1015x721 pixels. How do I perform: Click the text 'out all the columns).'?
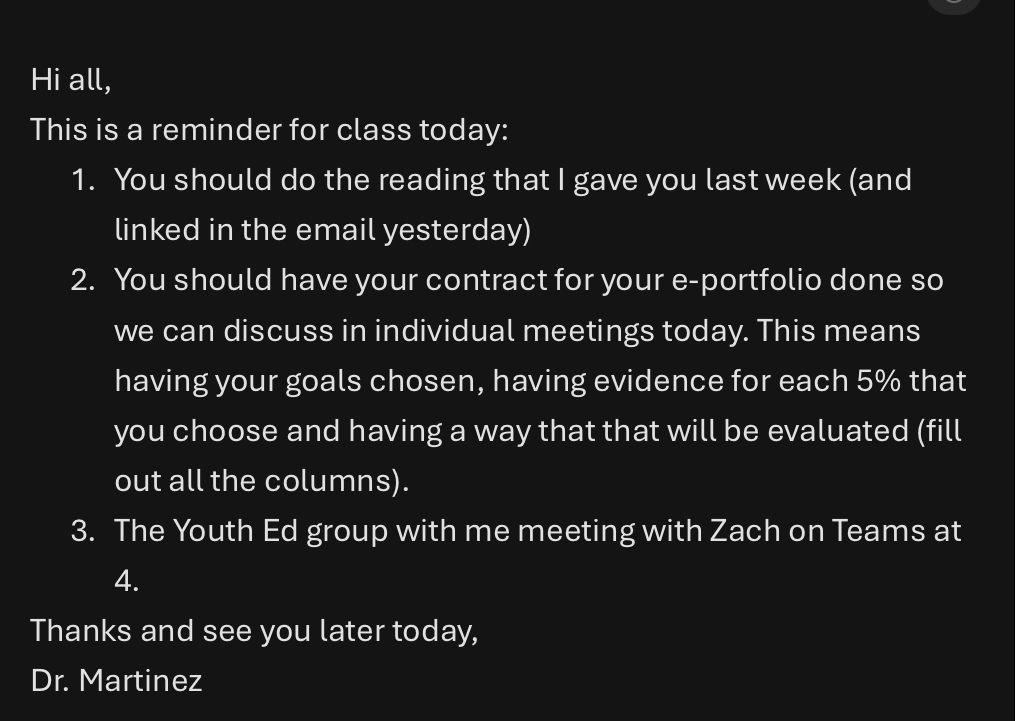click(x=262, y=481)
